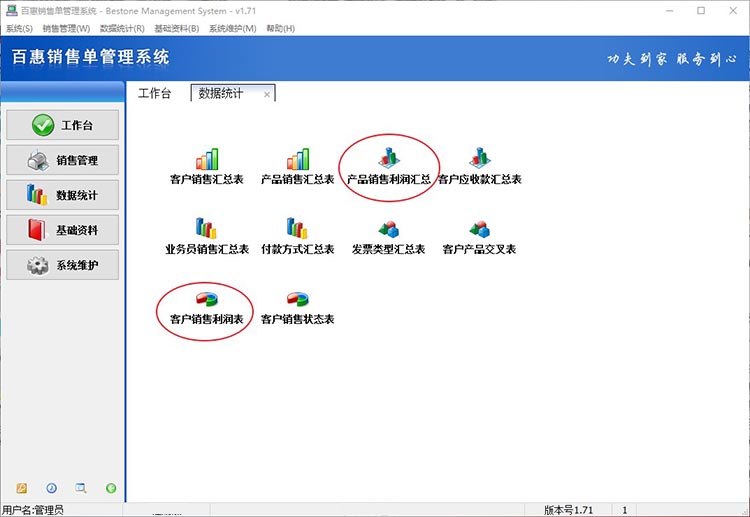This screenshot has height=517, width=750.
Task: Open the 客户产品交叉表 report icon
Action: tap(479, 229)
